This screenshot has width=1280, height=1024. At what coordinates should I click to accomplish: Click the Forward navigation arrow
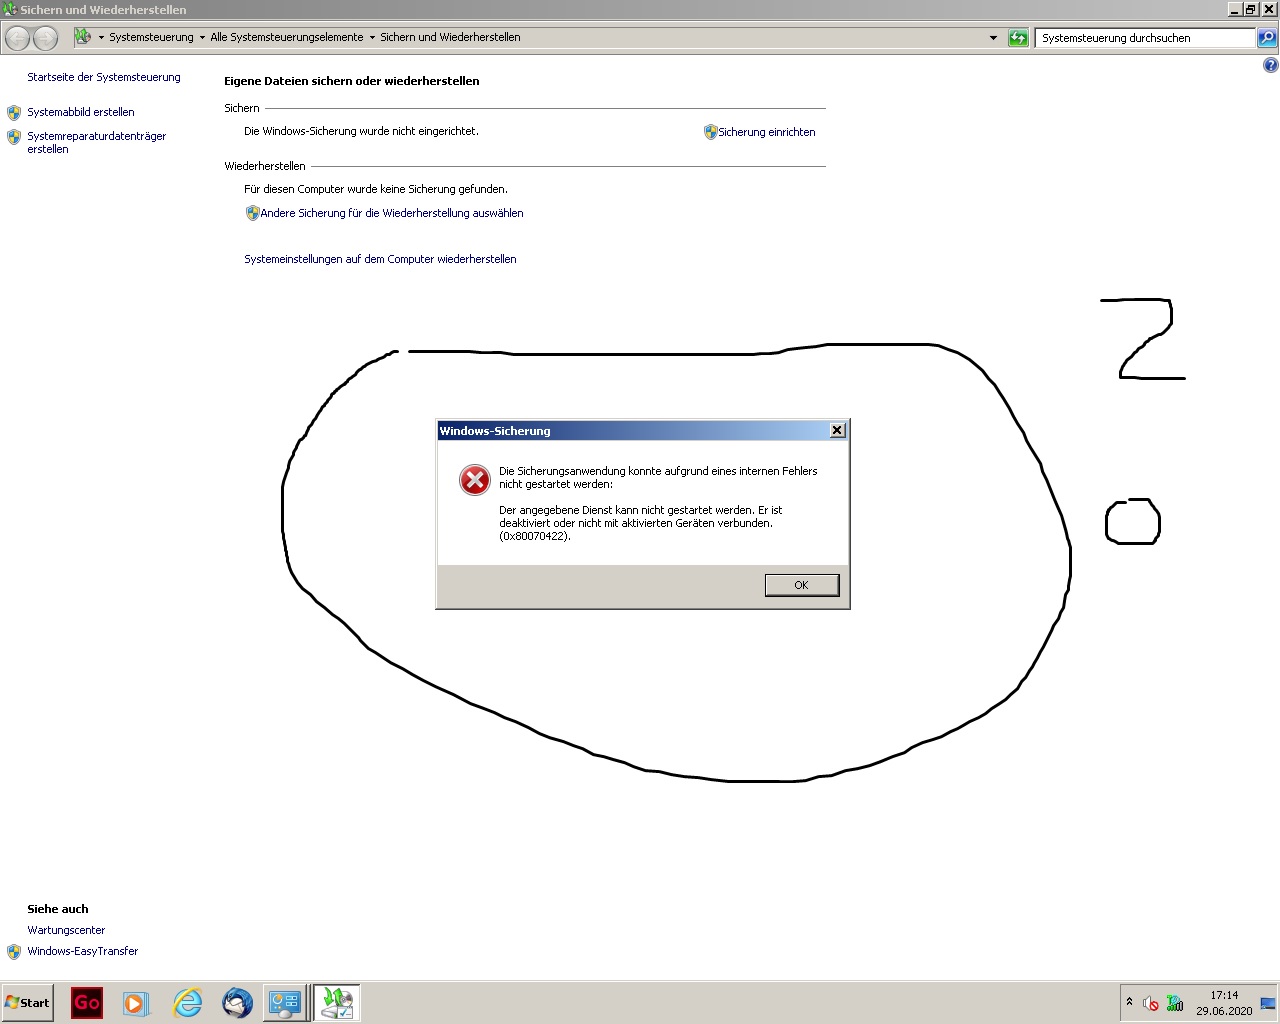pos(46,38)
